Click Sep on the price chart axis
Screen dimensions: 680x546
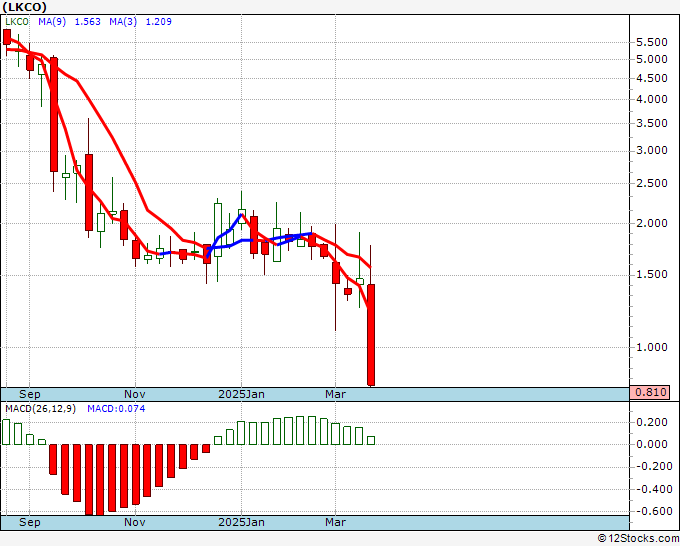point(29,394)
